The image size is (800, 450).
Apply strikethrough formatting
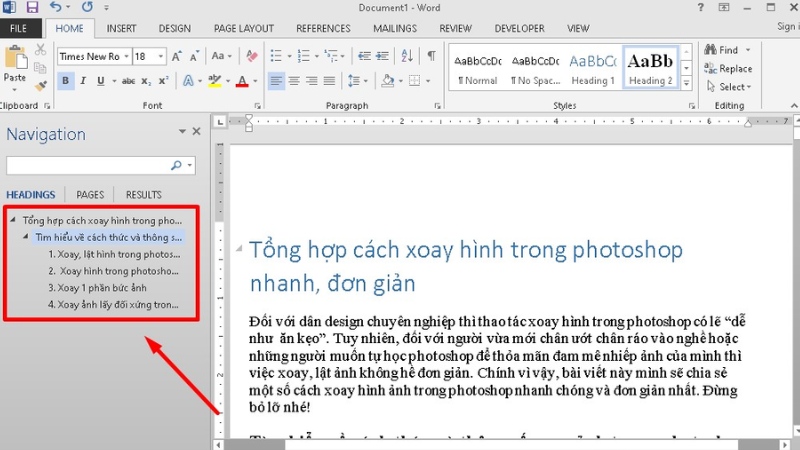[x=128, y=81]
